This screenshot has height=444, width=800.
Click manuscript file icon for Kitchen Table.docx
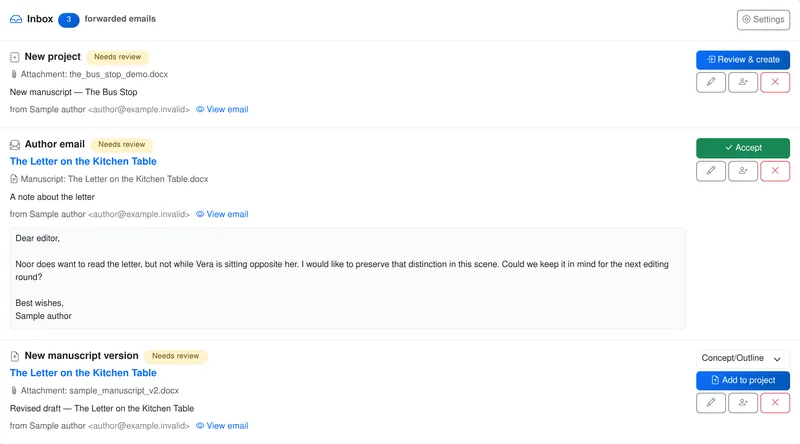(14, 179)
